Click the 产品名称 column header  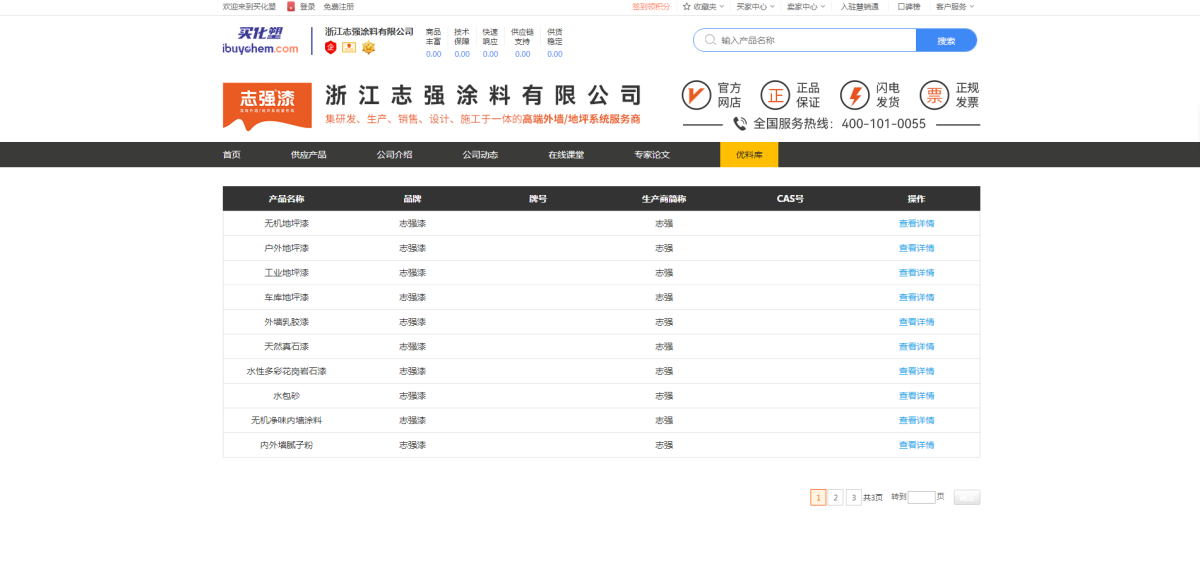click(286, 199)
